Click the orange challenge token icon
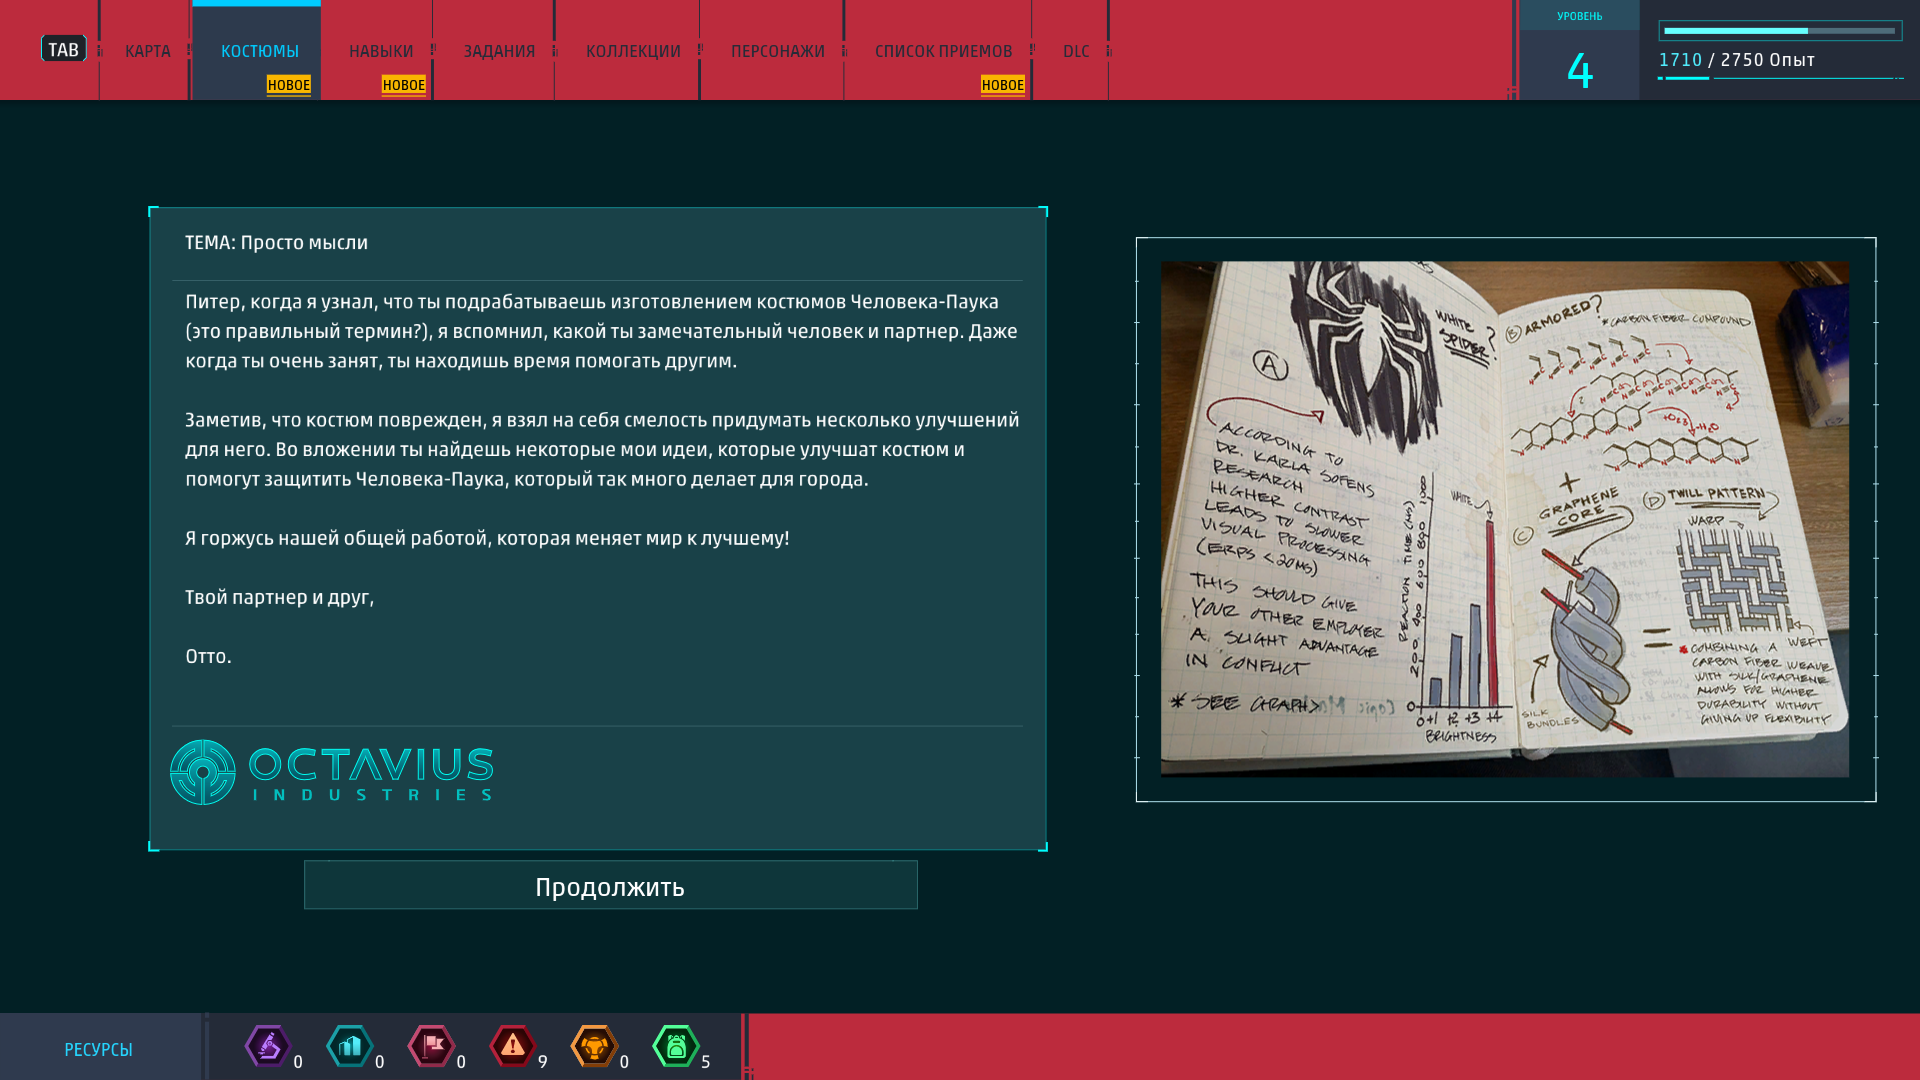1920x1080 pixels. point(594,1046)
